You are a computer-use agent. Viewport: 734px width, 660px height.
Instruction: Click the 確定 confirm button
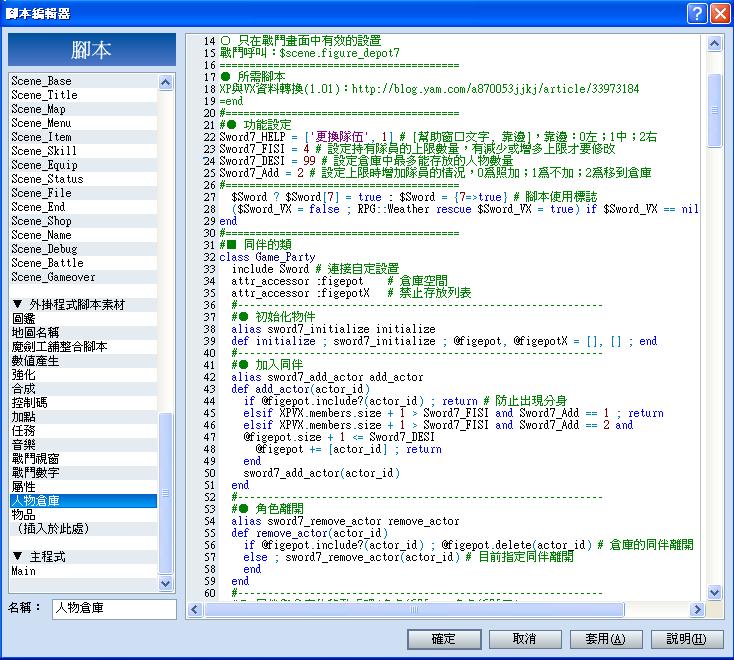coord(444,639)
